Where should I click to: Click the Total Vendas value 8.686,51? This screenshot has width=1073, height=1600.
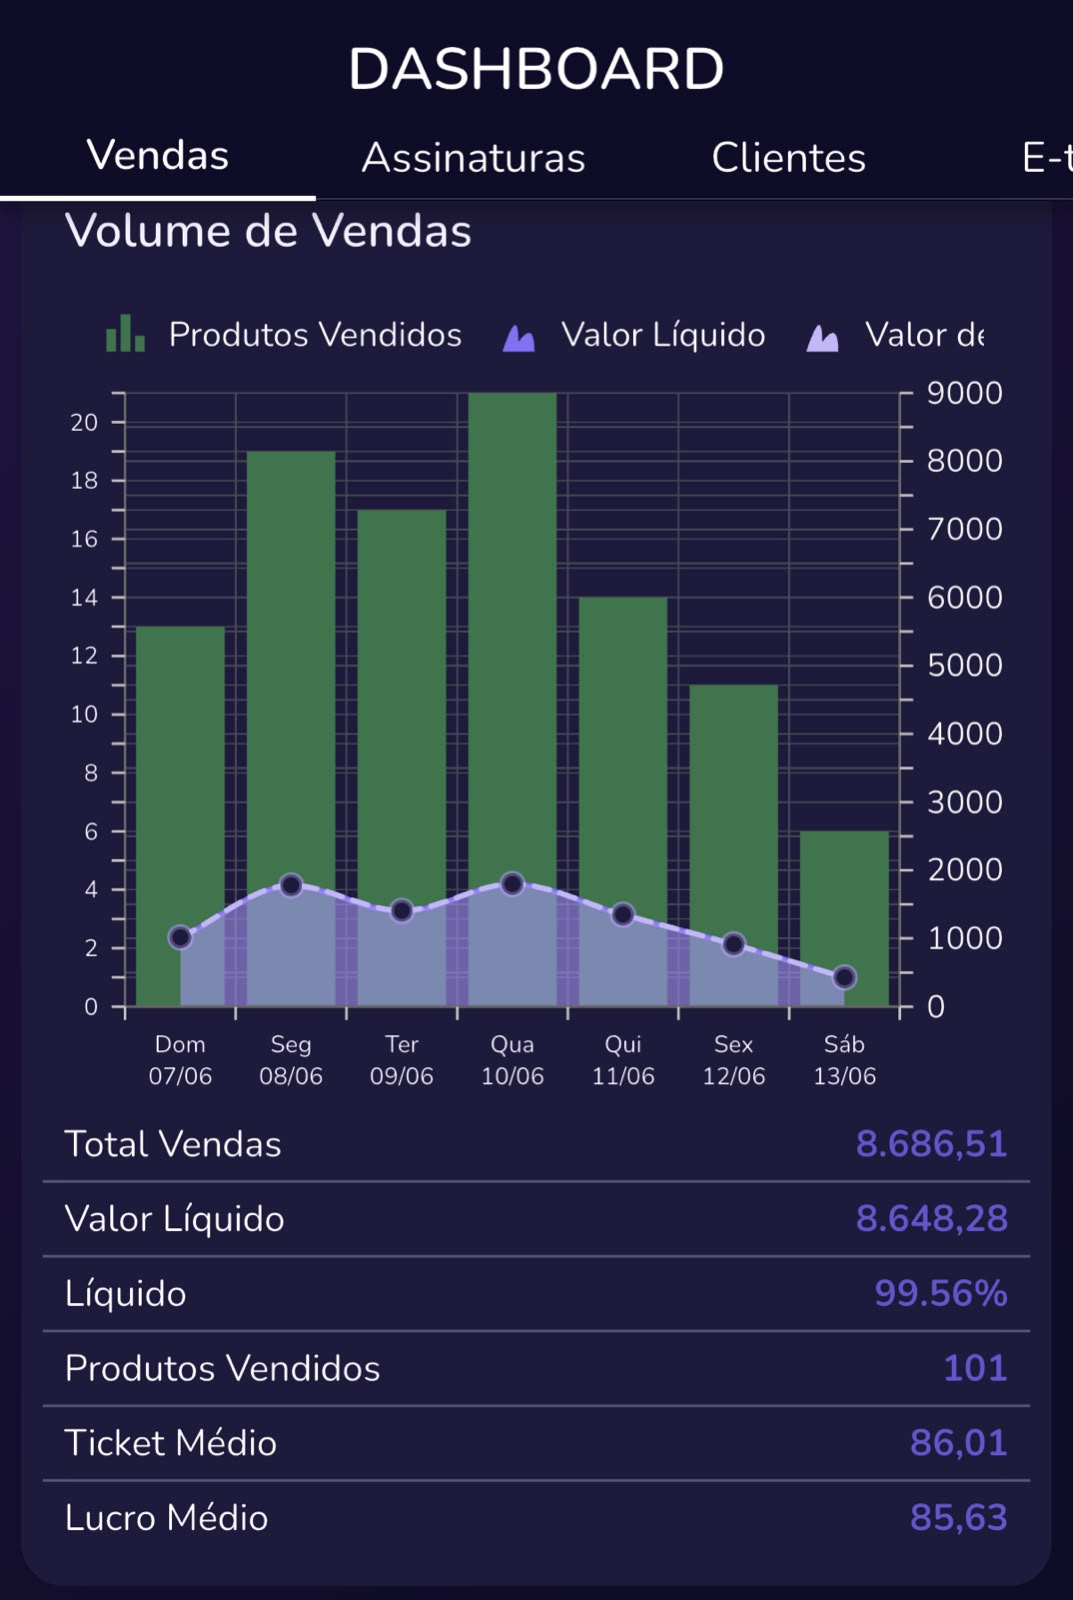pyautogui.click(x=931, y=1144)
